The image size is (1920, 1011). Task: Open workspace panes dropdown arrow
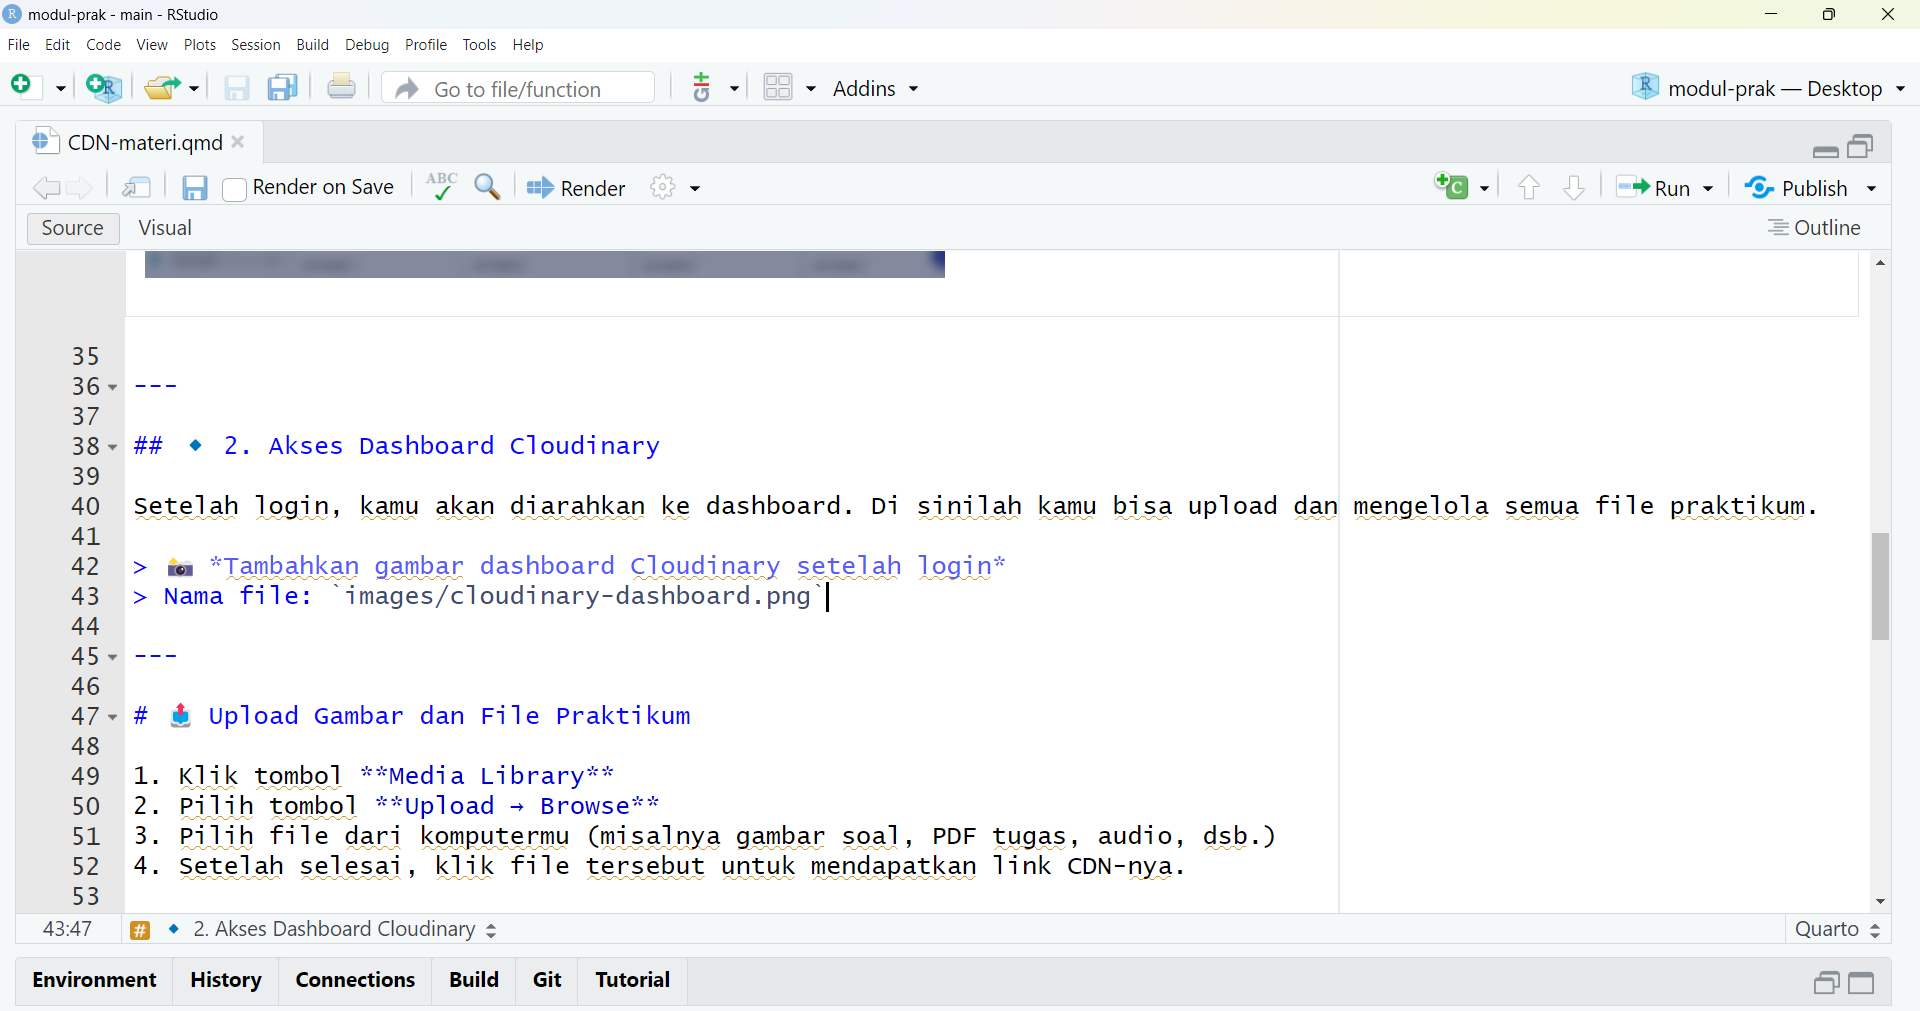811,88
